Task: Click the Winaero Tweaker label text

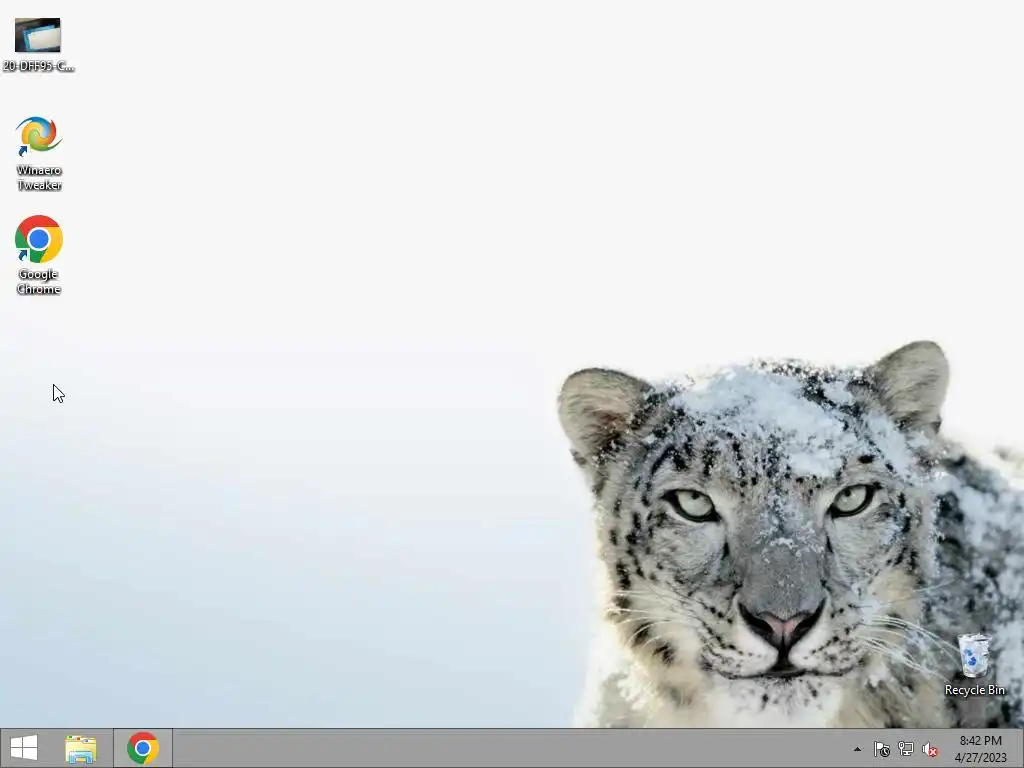Action: [39, 178]
